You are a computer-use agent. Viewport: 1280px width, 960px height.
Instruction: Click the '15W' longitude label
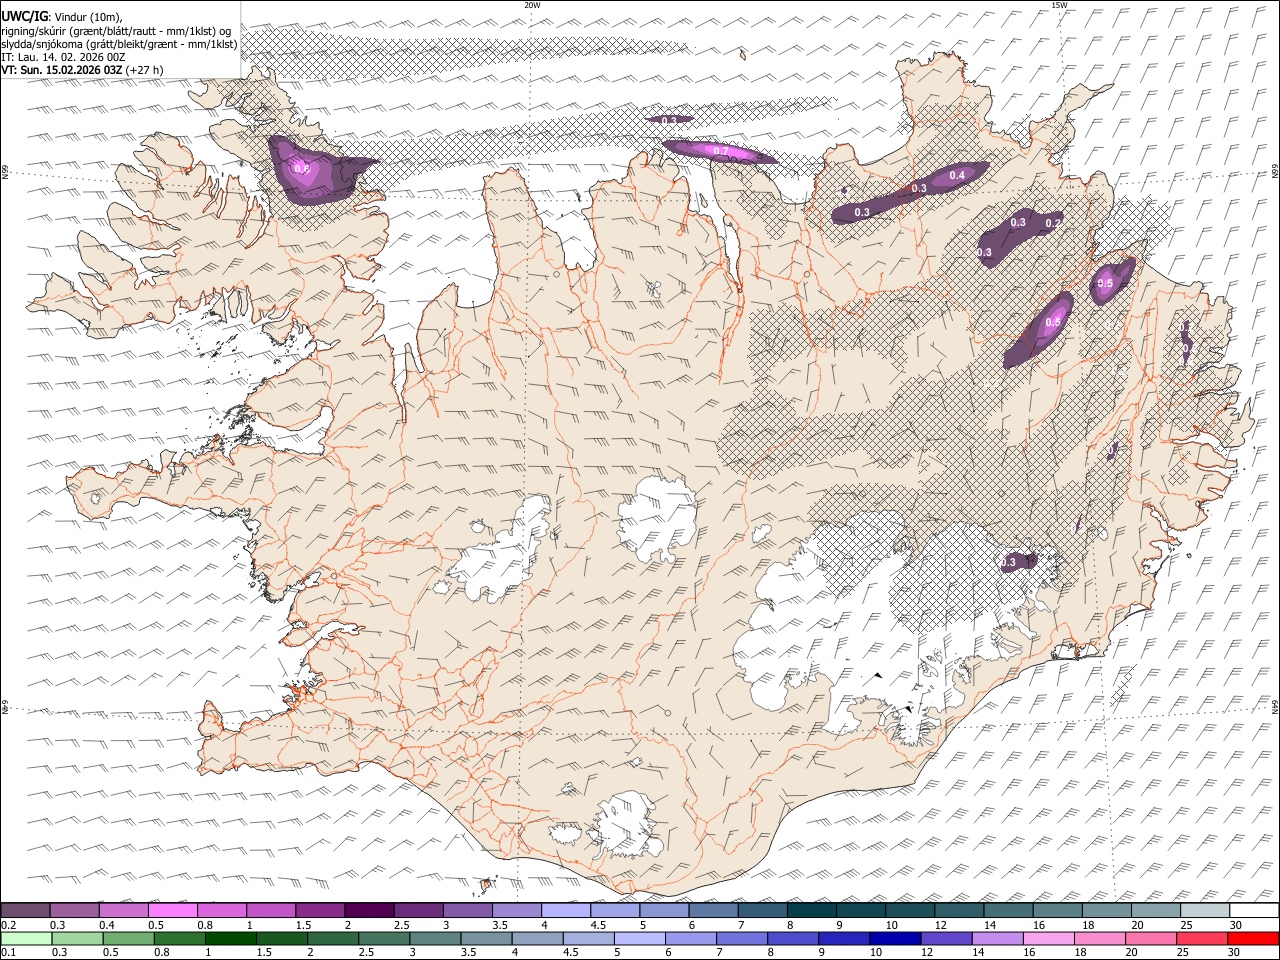point(1059,5)
